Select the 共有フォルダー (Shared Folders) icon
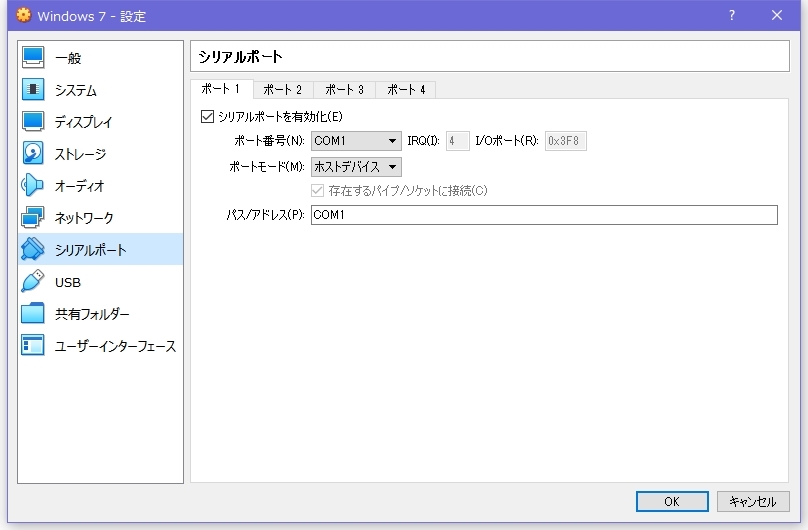The width and height of the screenshot is (808, 530). click(33, 314)
